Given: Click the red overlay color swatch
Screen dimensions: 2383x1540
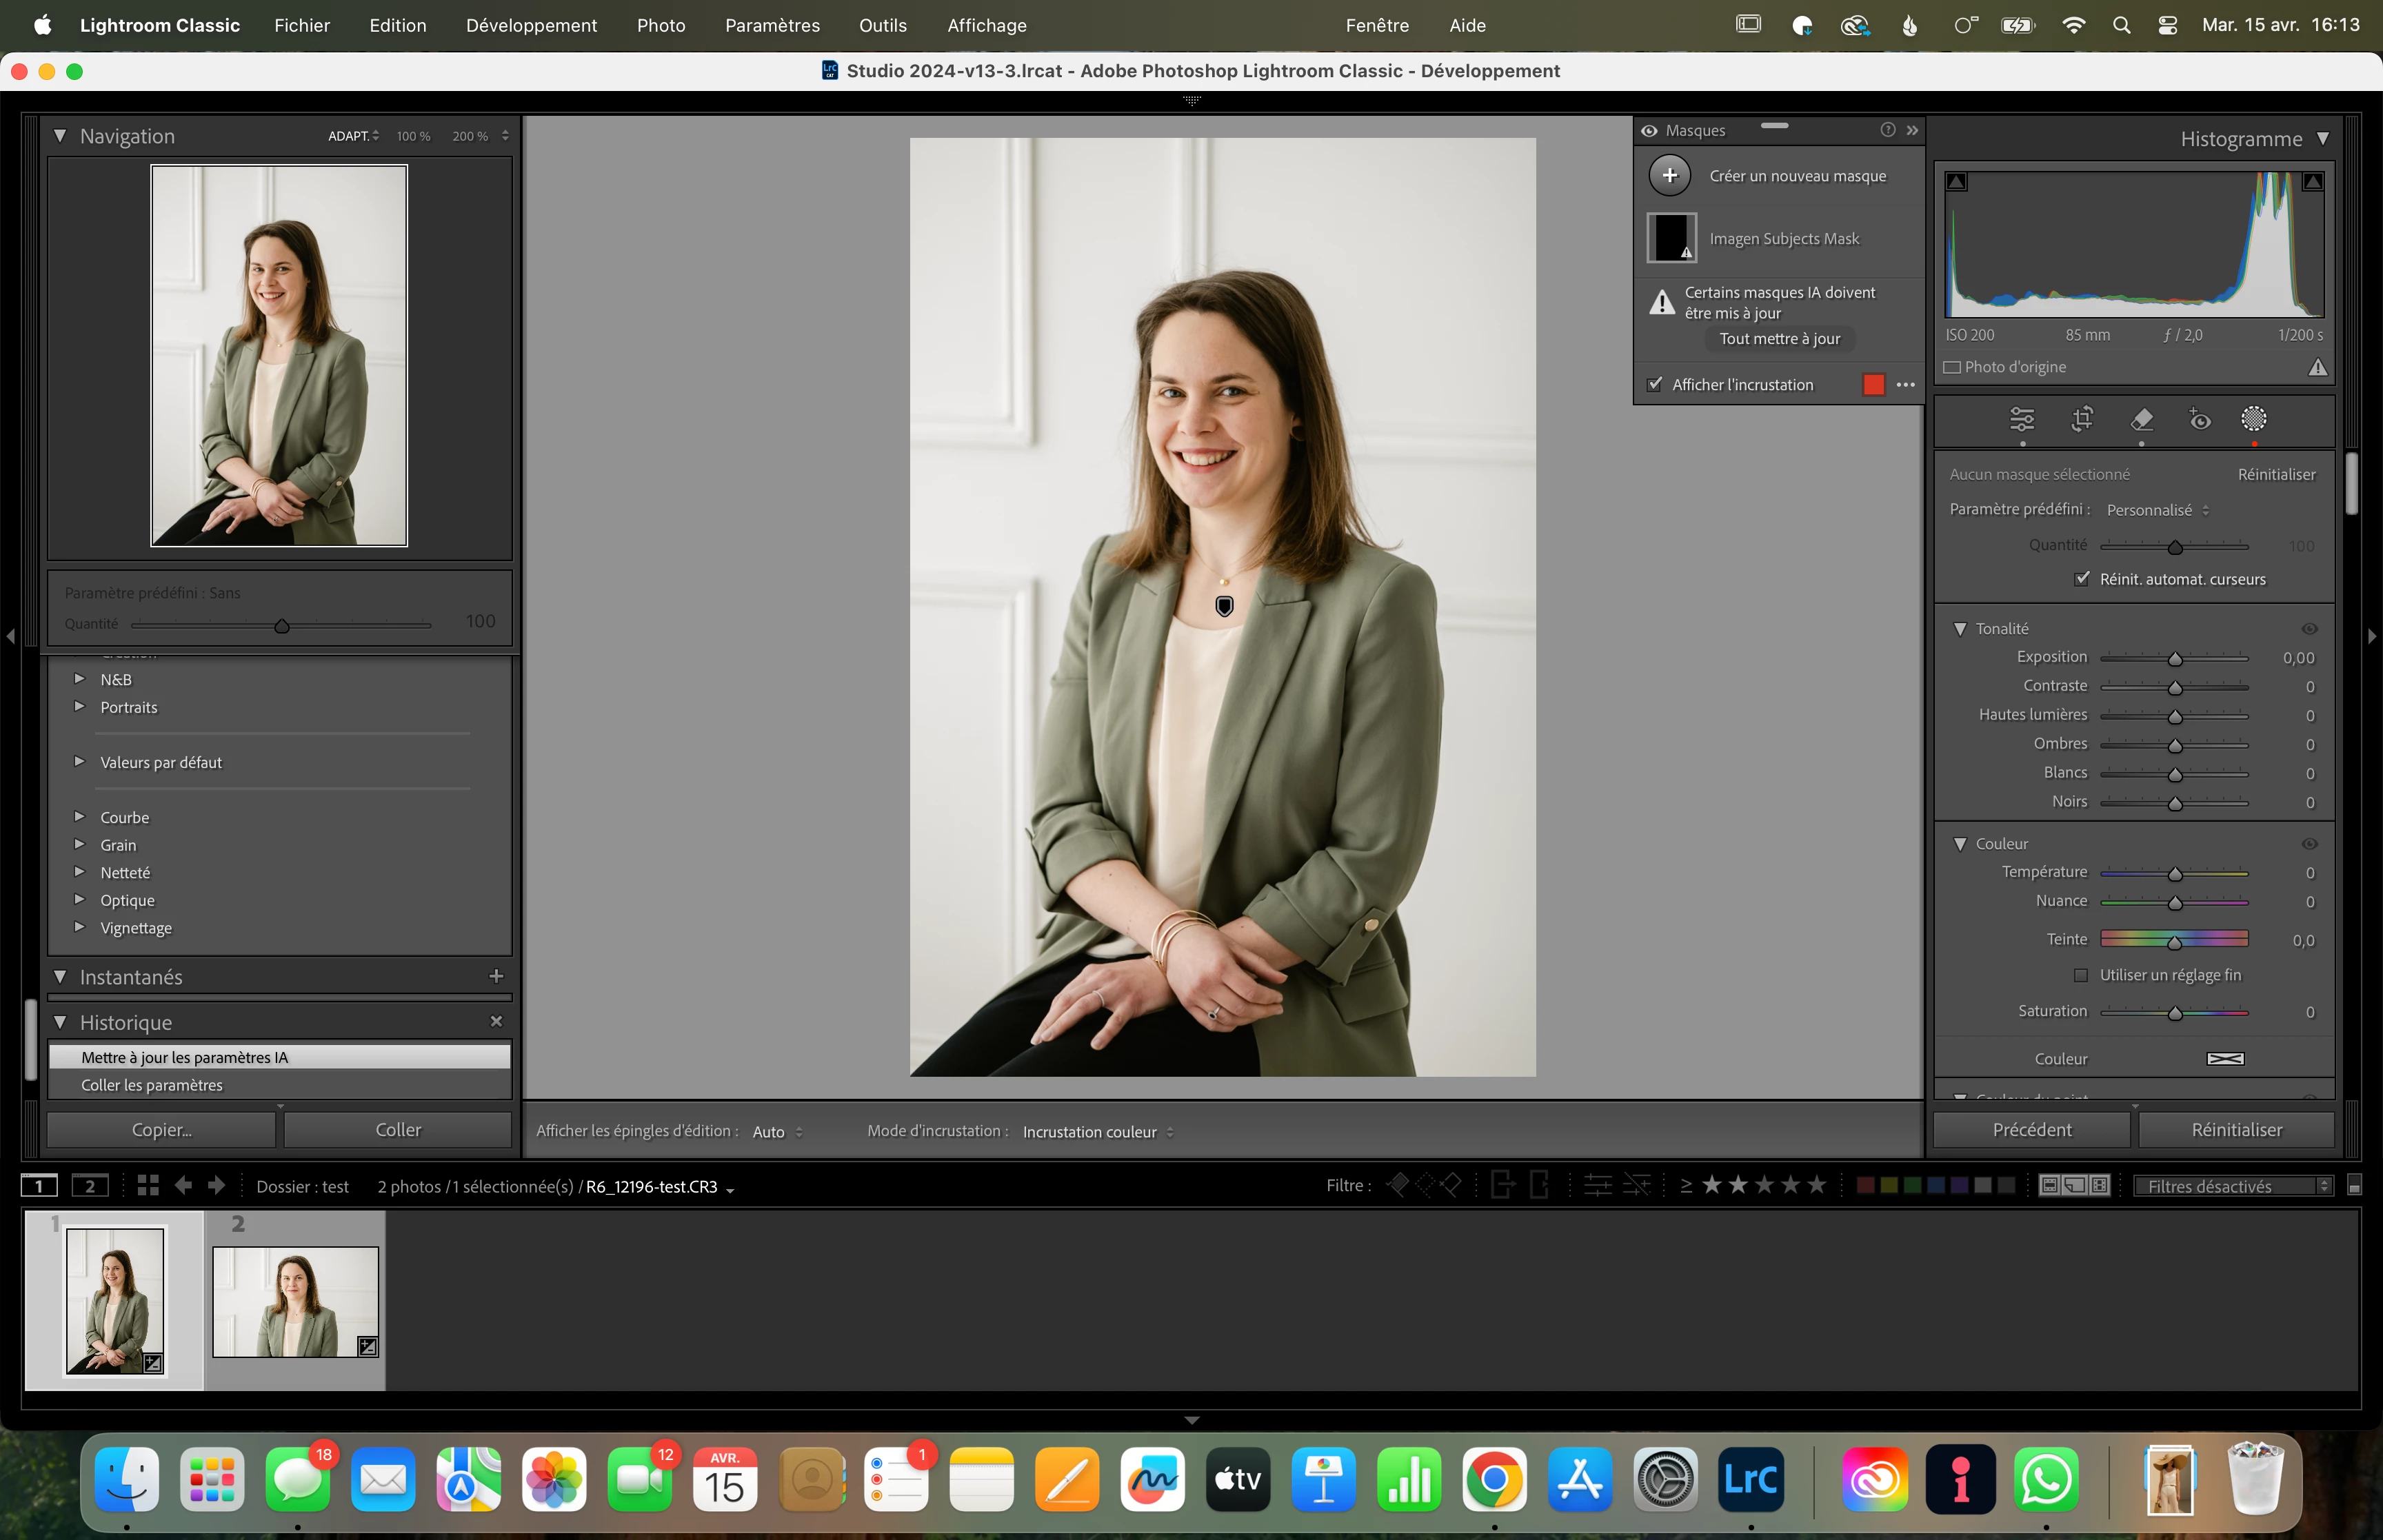Looking at the screenshot, I should pos(1874,385).
